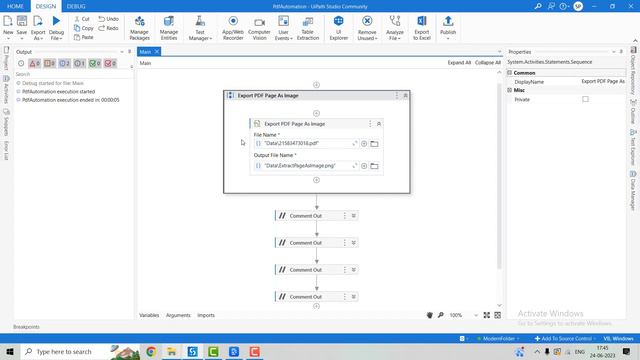Open the User Events menu
The width and height of the screenshot is (640, 360).
[x=283, y=28]
